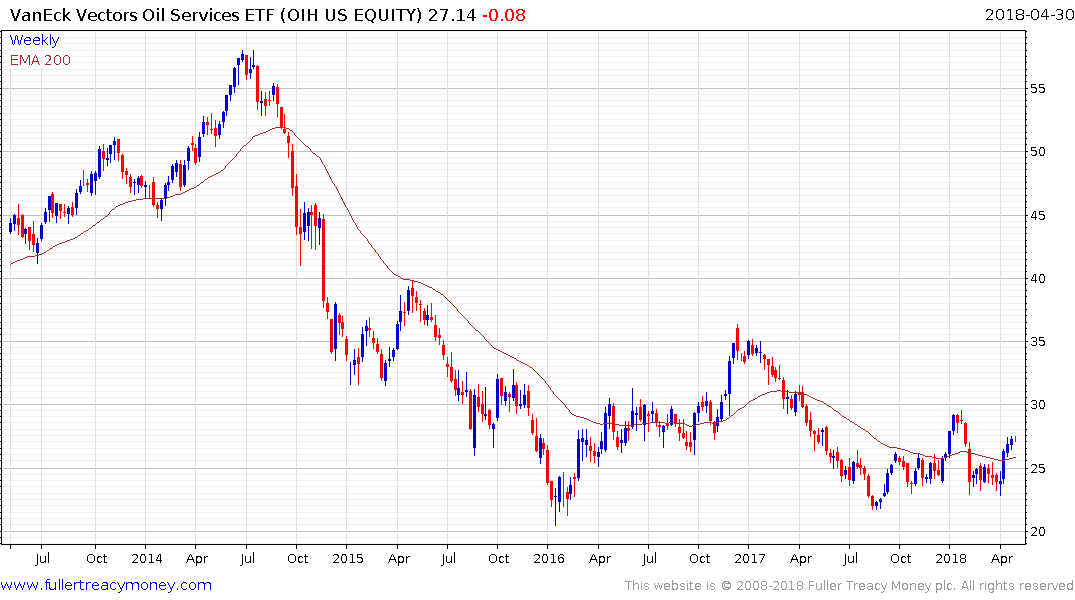Click the 50 price axis label
The image size is (1075, 600).
pos(1037,152)
